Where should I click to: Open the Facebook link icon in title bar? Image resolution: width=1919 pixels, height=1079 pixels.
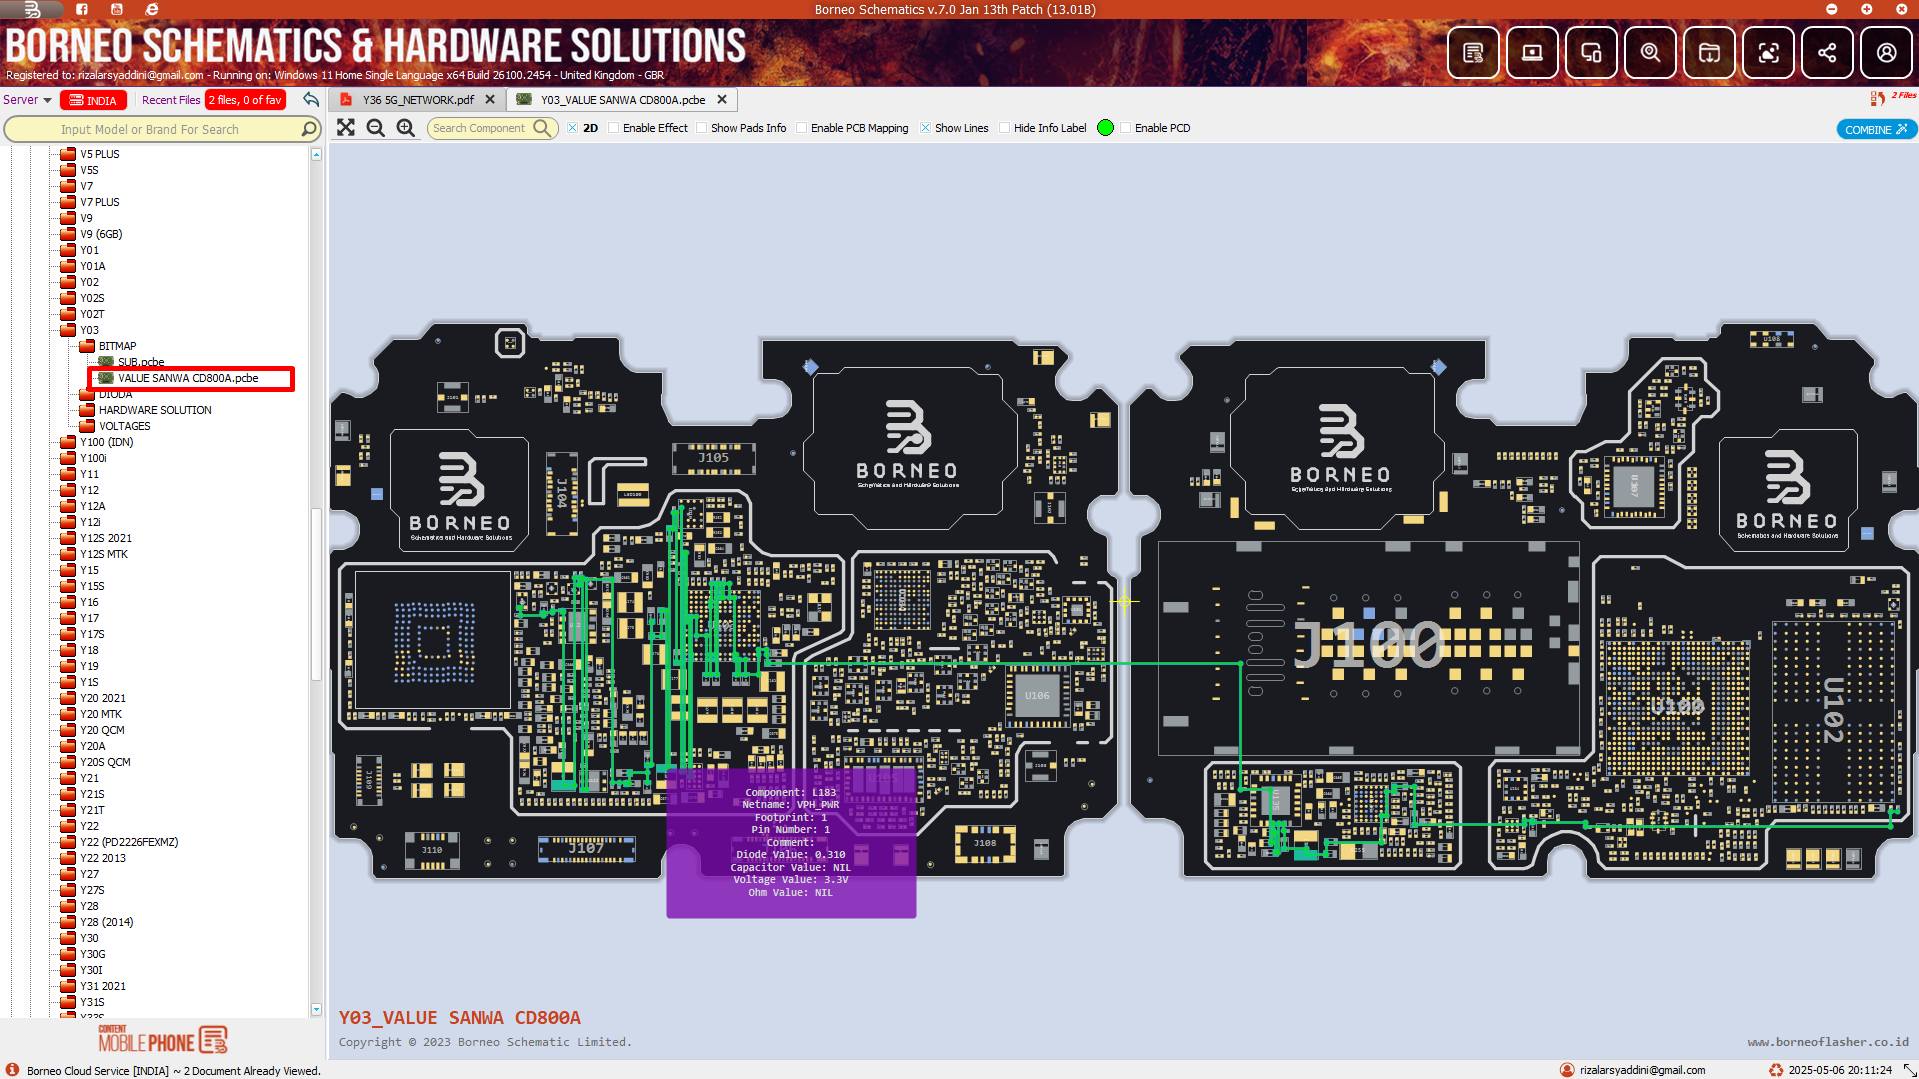pos(82,9)
